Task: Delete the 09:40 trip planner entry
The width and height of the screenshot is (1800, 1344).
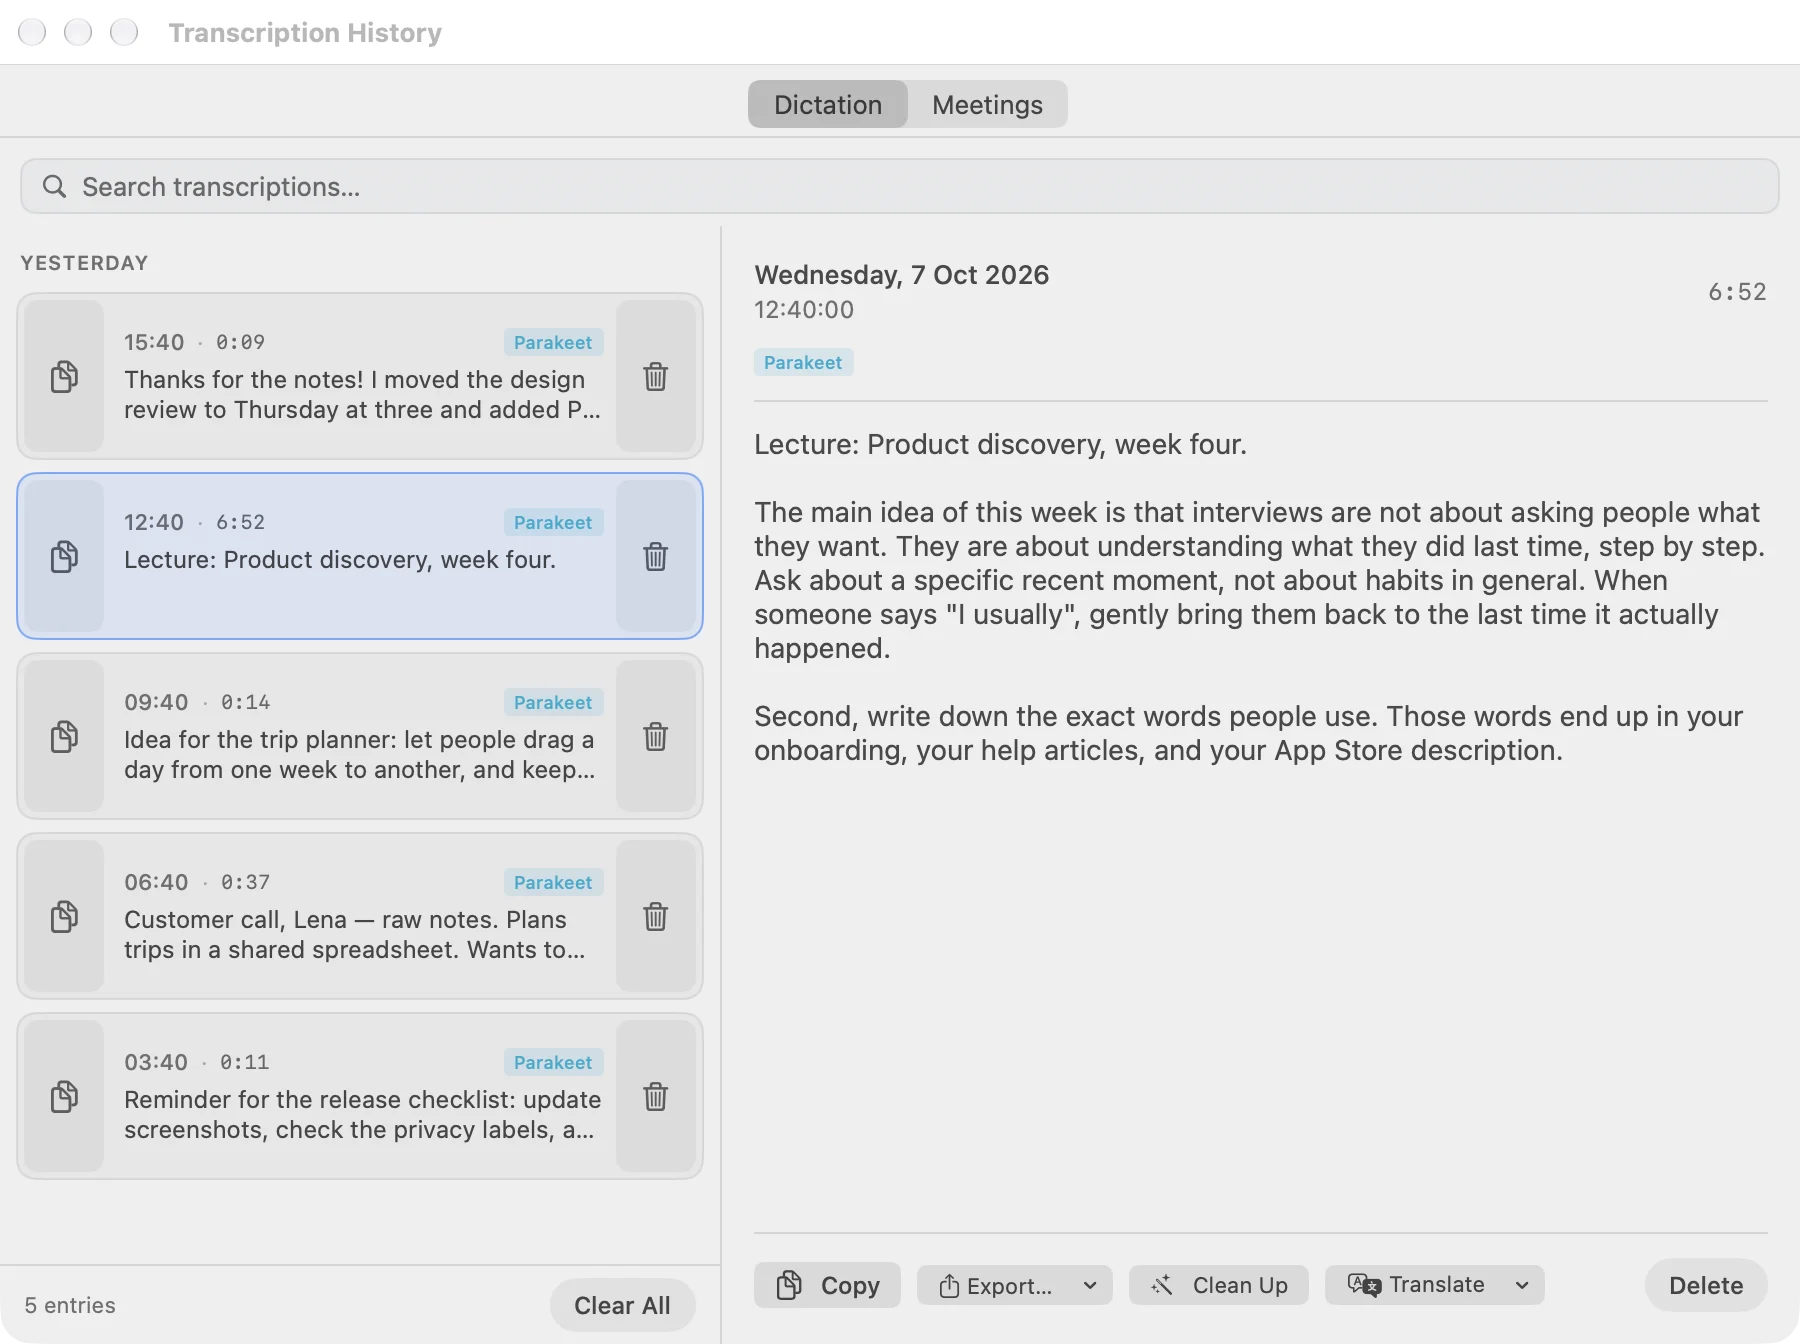Action: pyautogui.click(x=656, y=736)
